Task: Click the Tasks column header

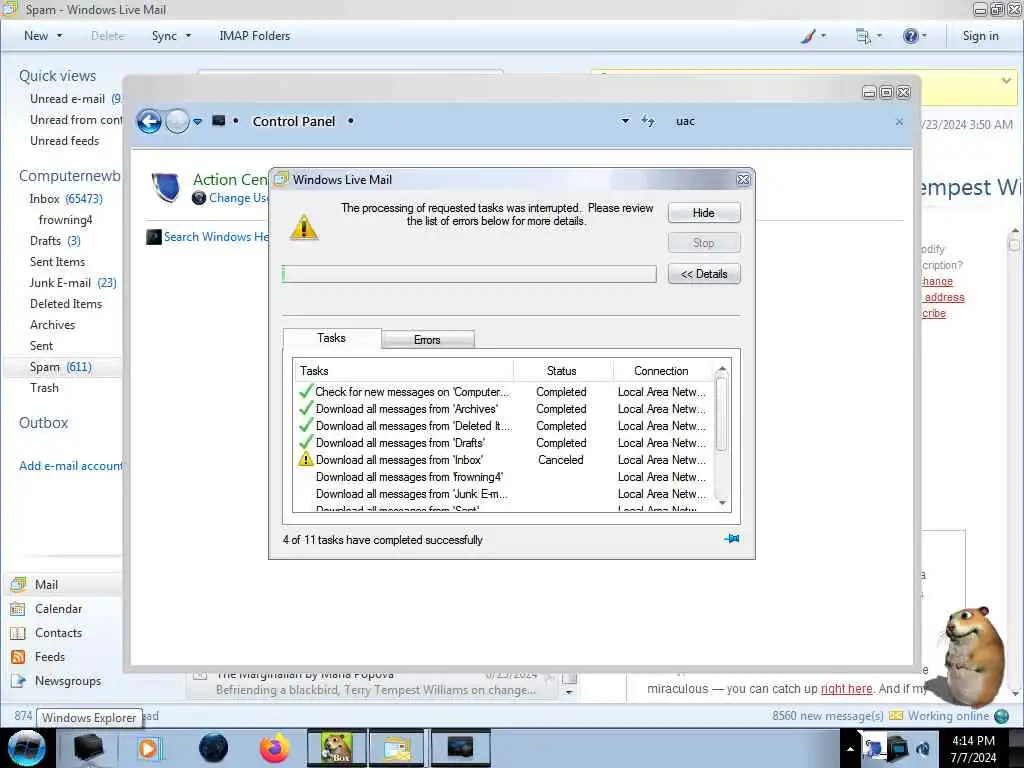Action: [403, 370]
